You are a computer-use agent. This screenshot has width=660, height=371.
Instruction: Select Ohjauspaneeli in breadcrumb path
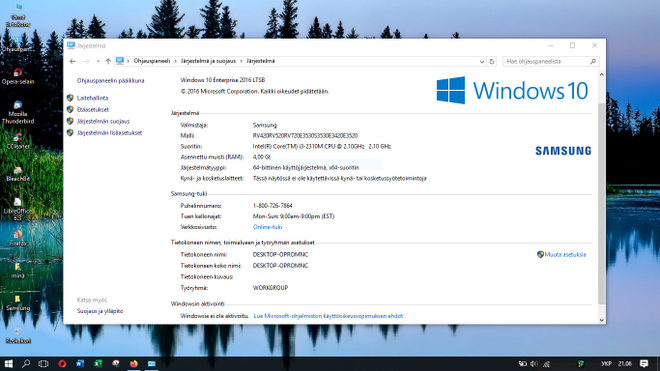click(152, 61)
